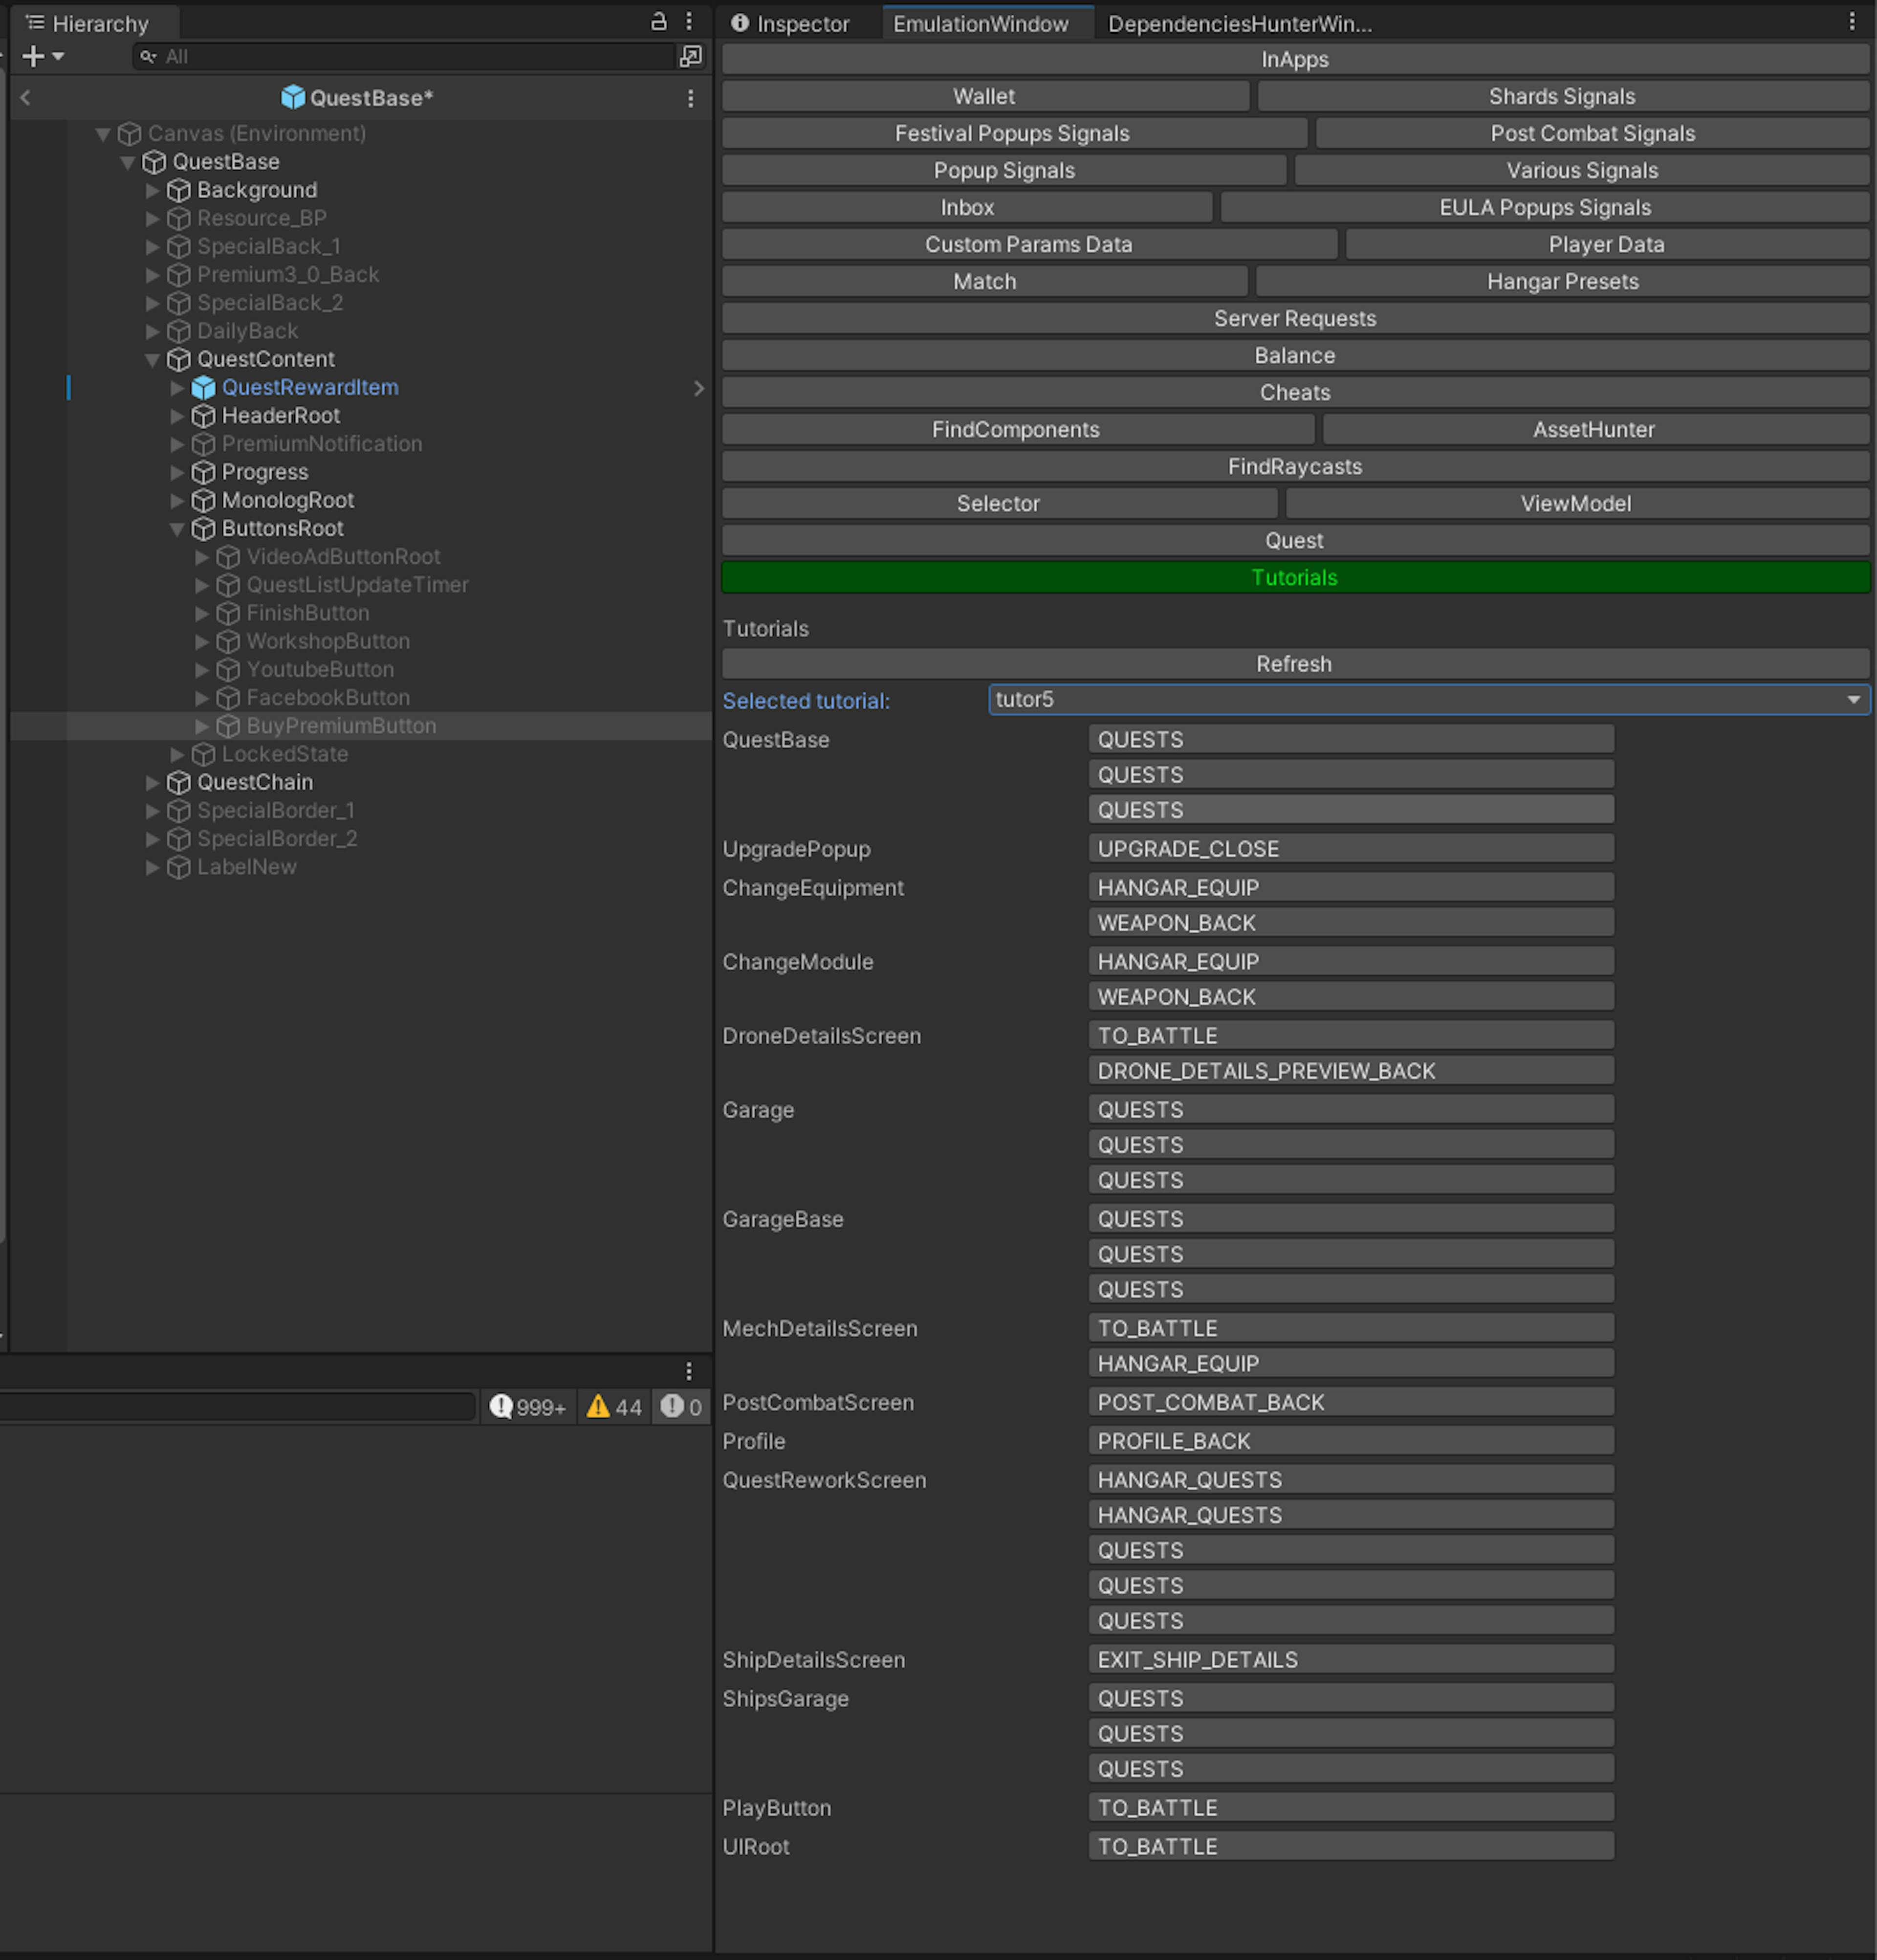Click the scene search toggle icon in Hierarchy
The width and height of the screenshot is (1877, 1960).
pos(690,57)
